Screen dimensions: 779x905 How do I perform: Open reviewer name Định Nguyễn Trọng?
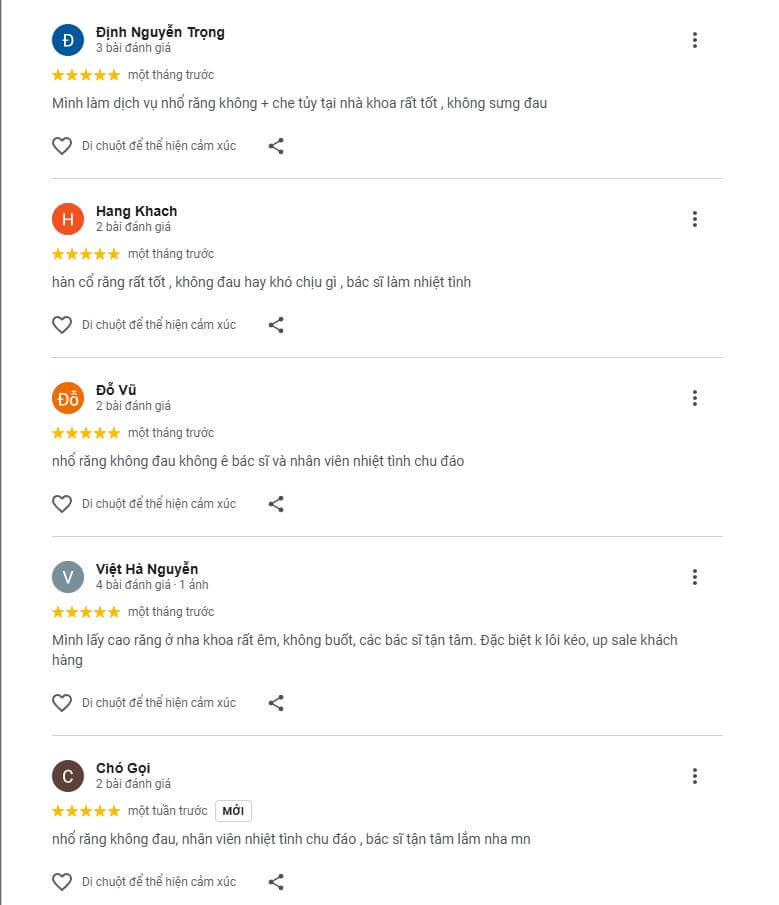[160, 32]
